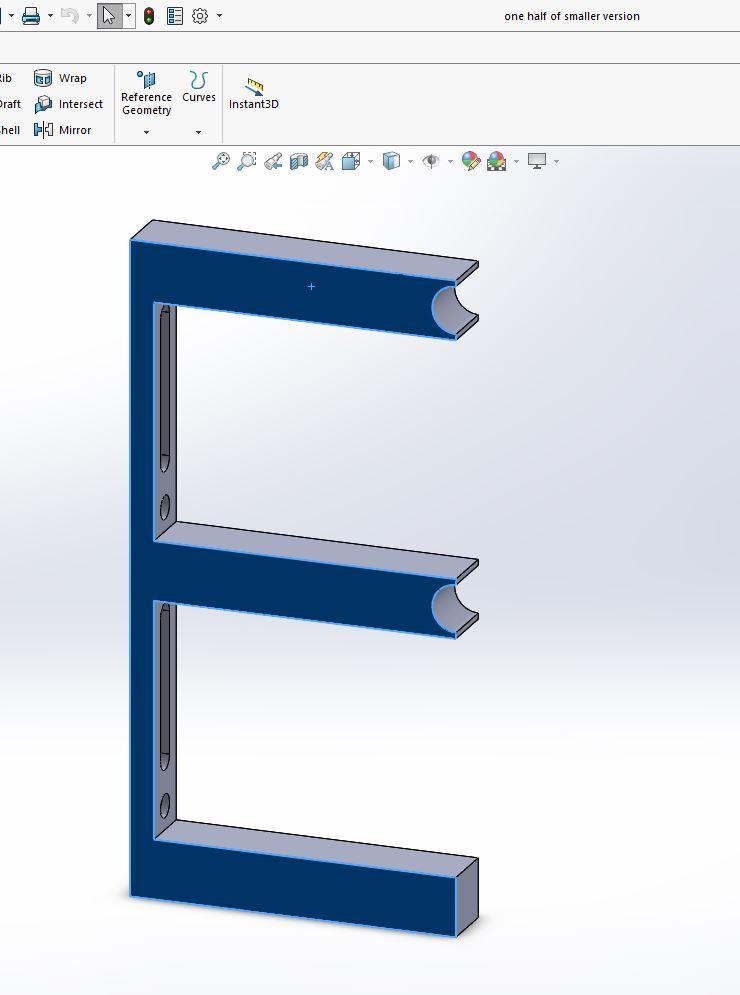Click the Wrap feature icon
This screenshot has width=740, height=995.
click(x=43, y=78)
